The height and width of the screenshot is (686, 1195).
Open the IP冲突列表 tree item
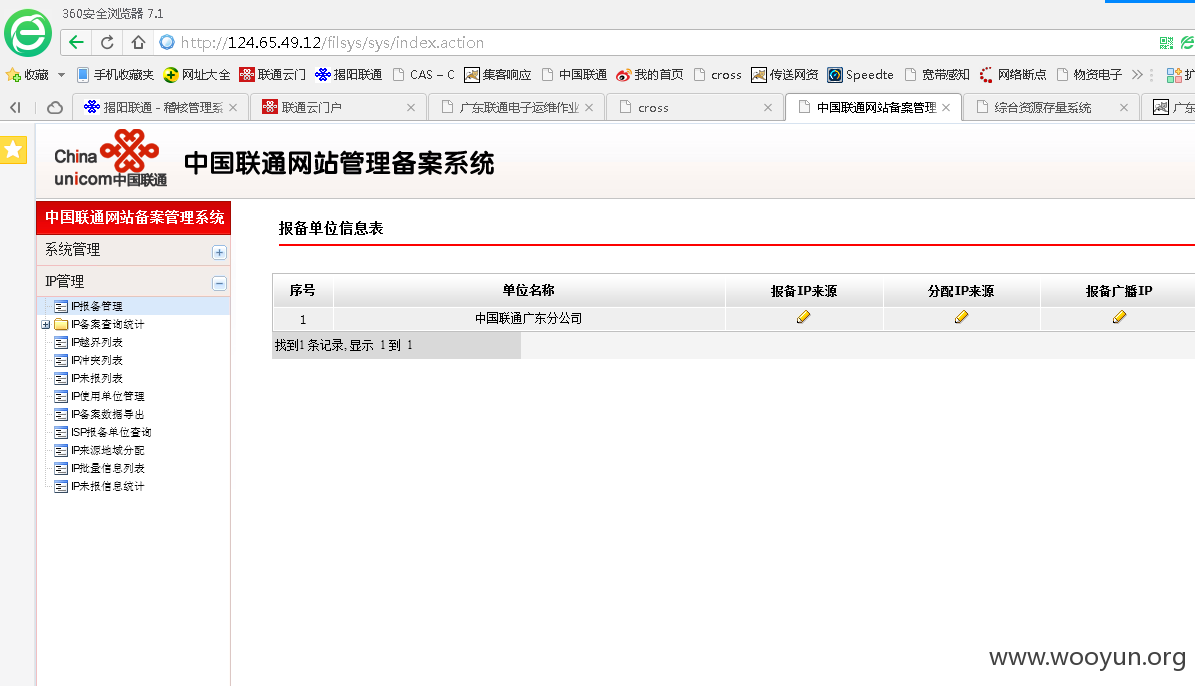pyautogui.click(x=96, y=361)
